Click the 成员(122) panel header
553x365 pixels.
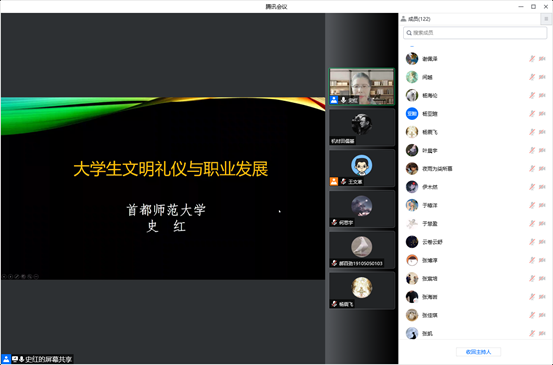coord(416,19)
